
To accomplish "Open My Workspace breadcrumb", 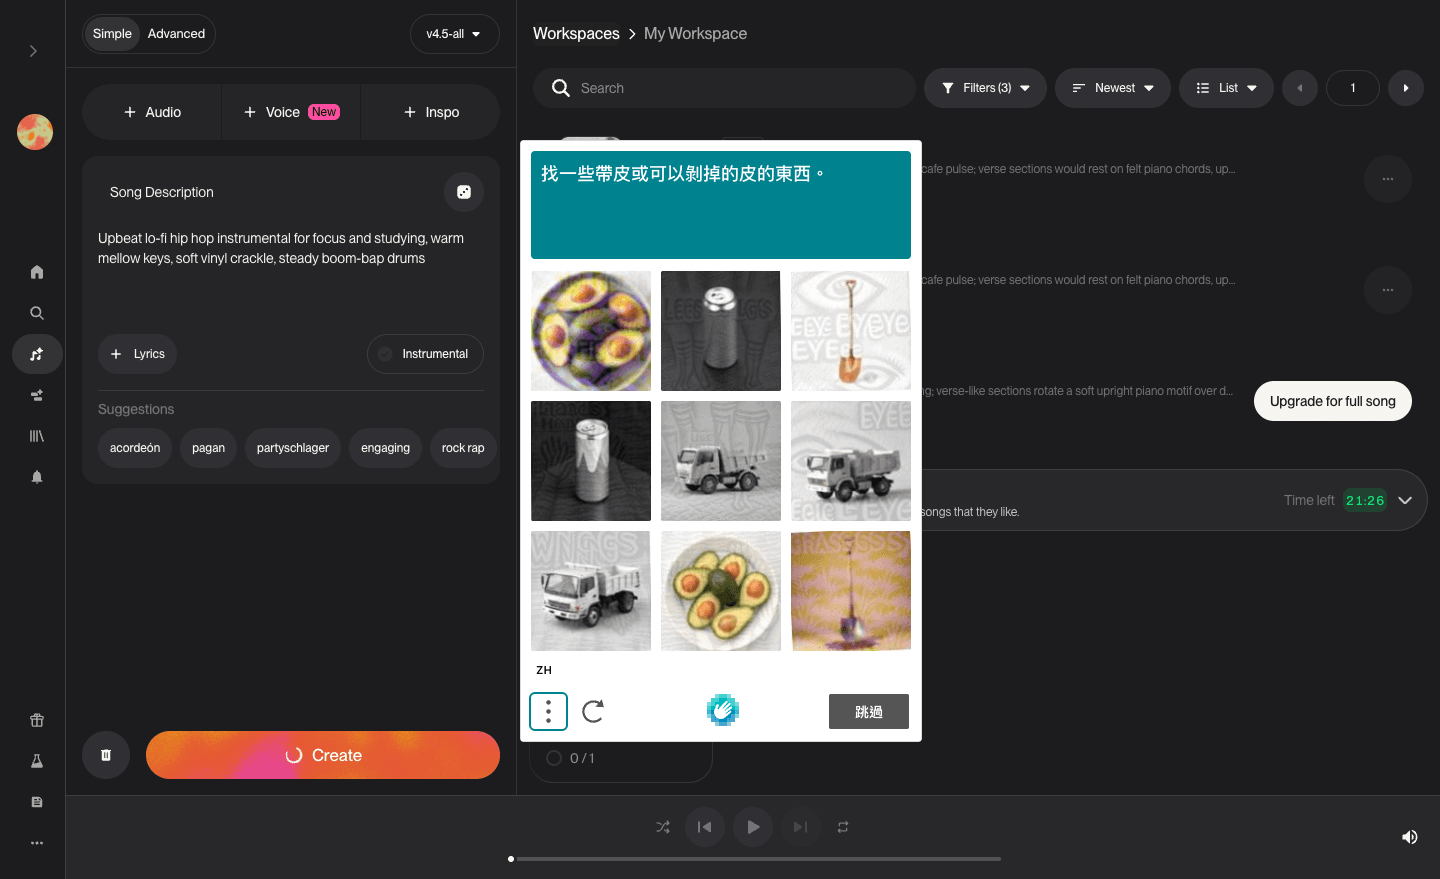I will [x=695, y=33].
